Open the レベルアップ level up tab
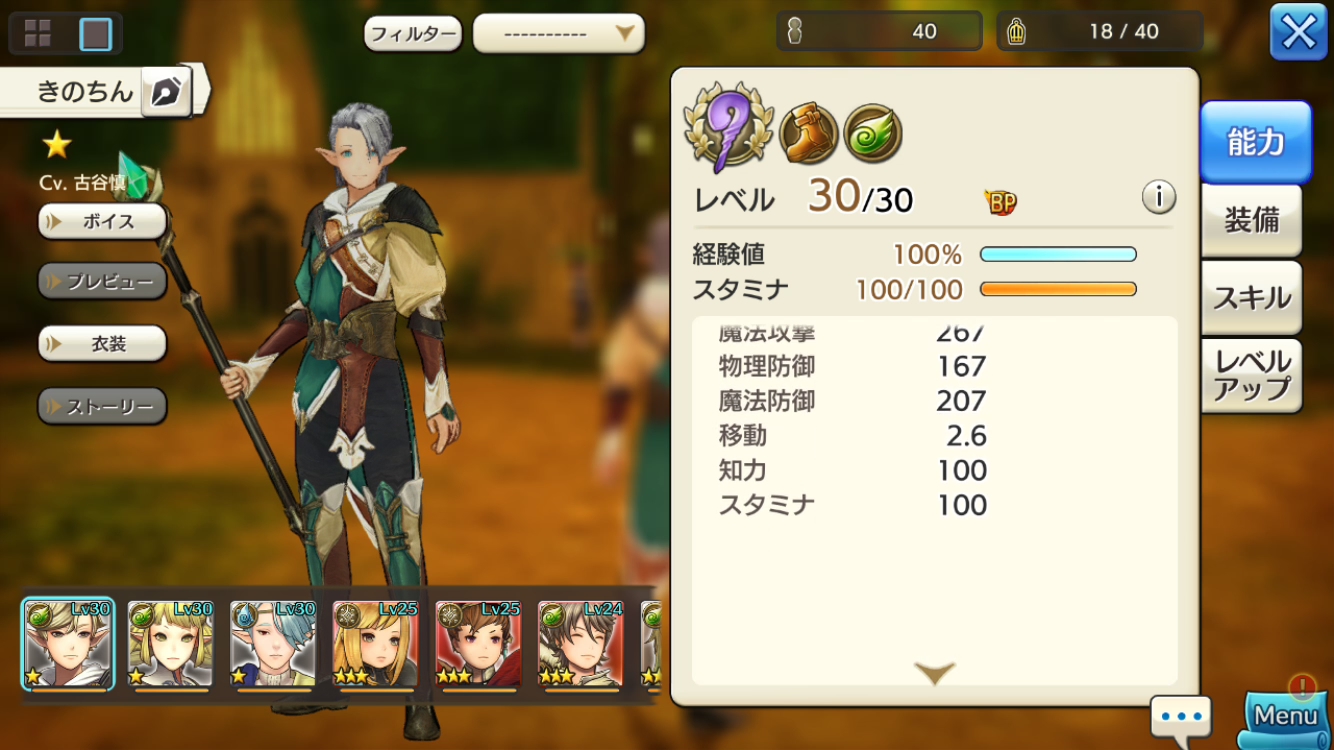This screenshot has height=750, width=1334. click(x=1251, y=375)
